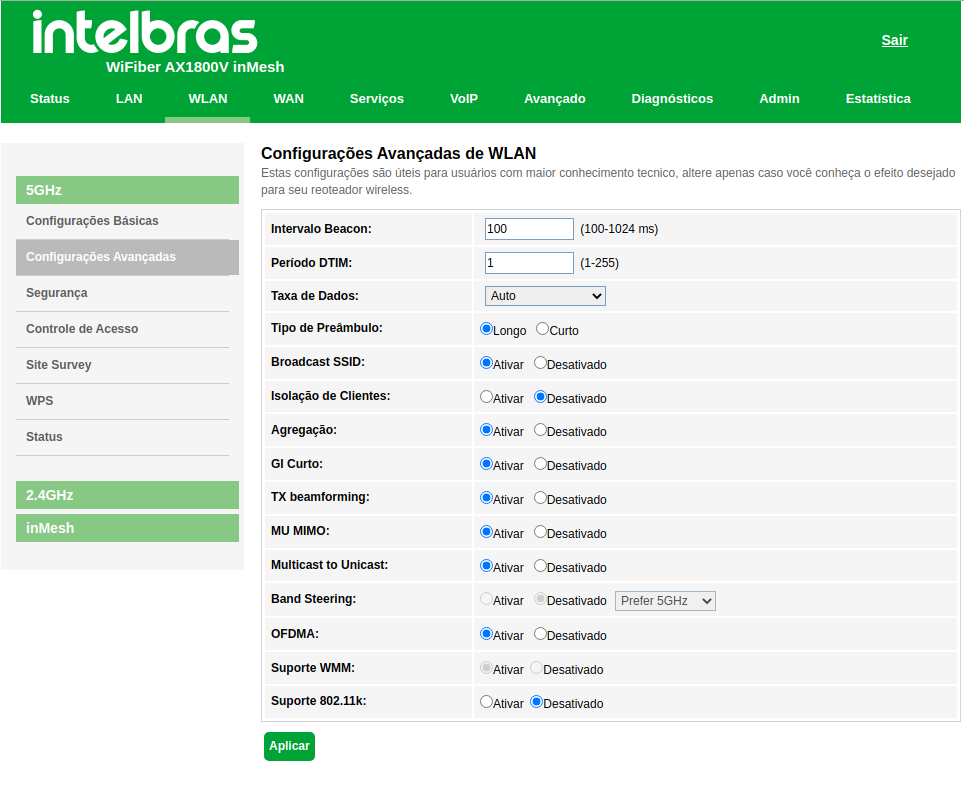Click the Intervalo Beacon input field
Screen dimensions: 964x786
click(x=529, y=229)
